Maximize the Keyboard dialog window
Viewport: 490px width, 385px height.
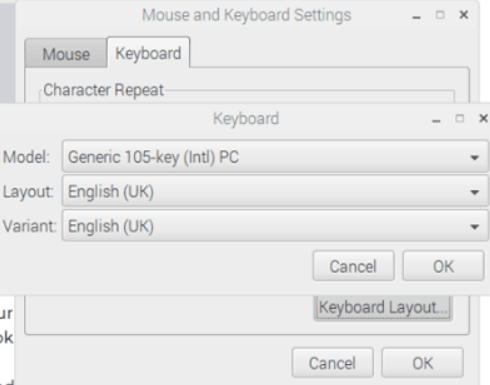[460, 118]
